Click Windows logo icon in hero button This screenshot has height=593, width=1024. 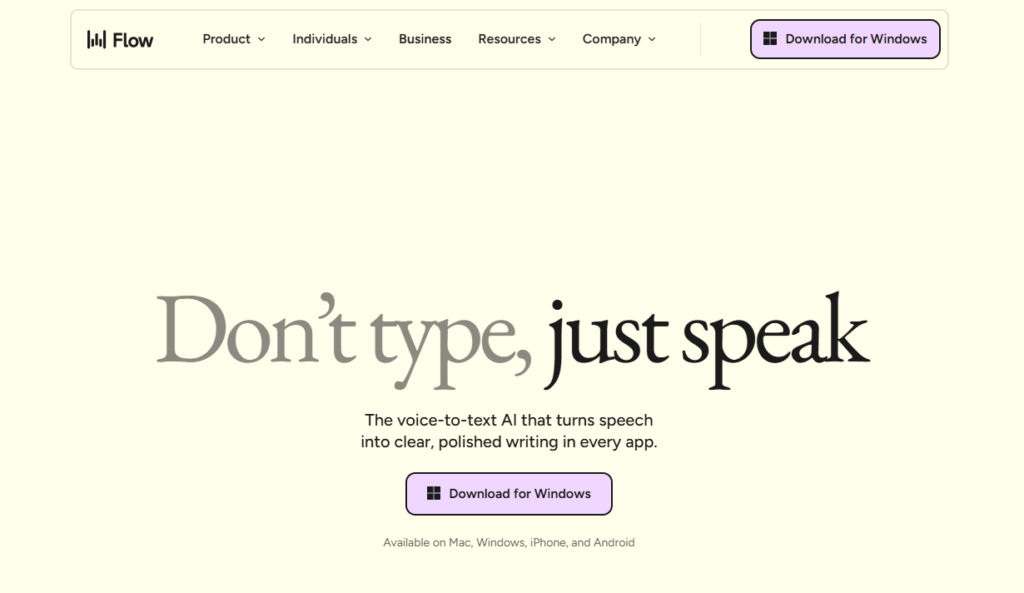434,493
